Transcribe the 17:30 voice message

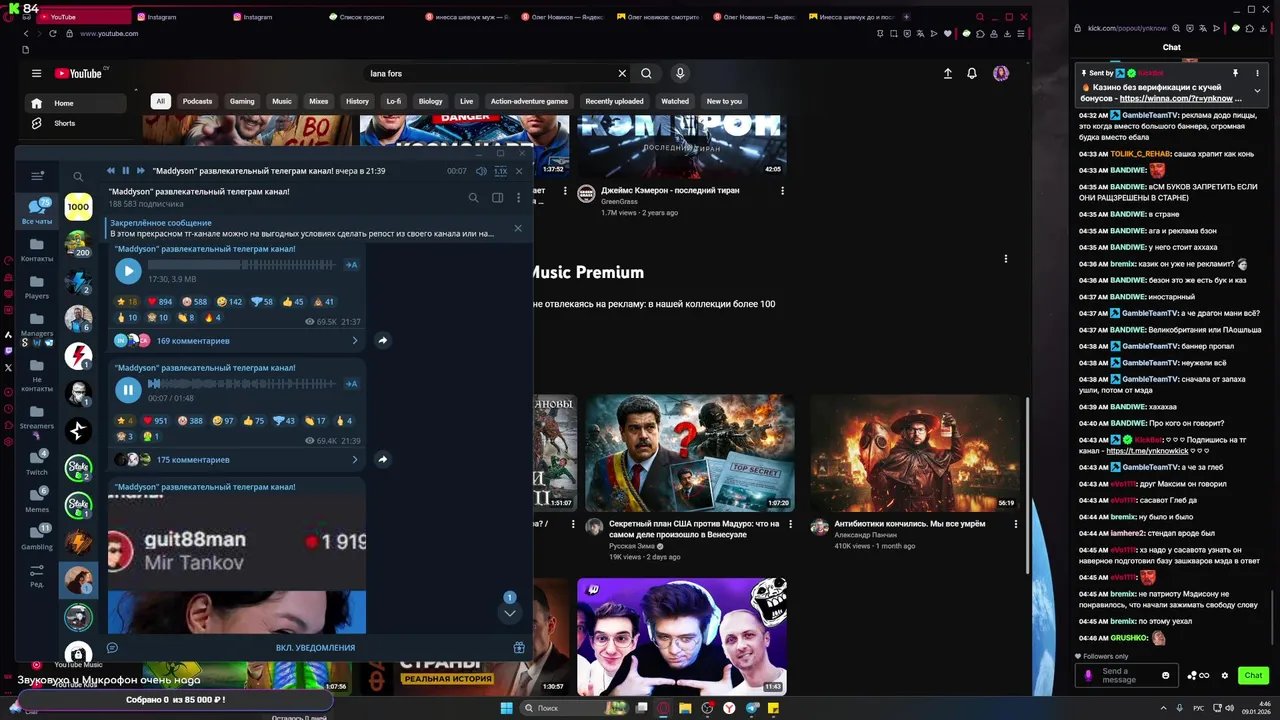[x=351, y=265]
